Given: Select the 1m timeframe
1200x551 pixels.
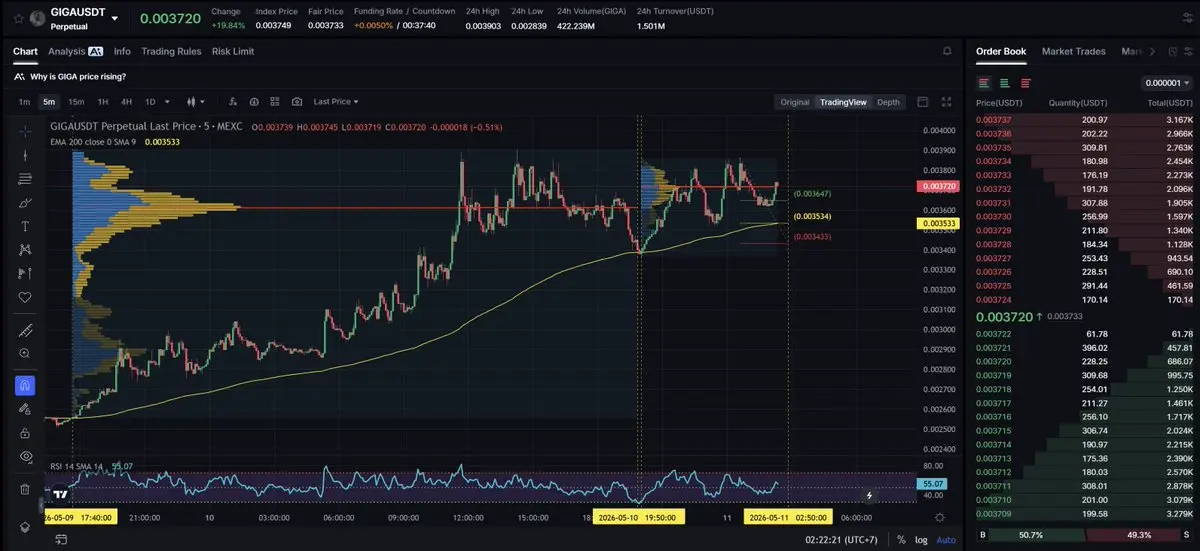Looking at the screenshot, I should click(x=24, y=102).
